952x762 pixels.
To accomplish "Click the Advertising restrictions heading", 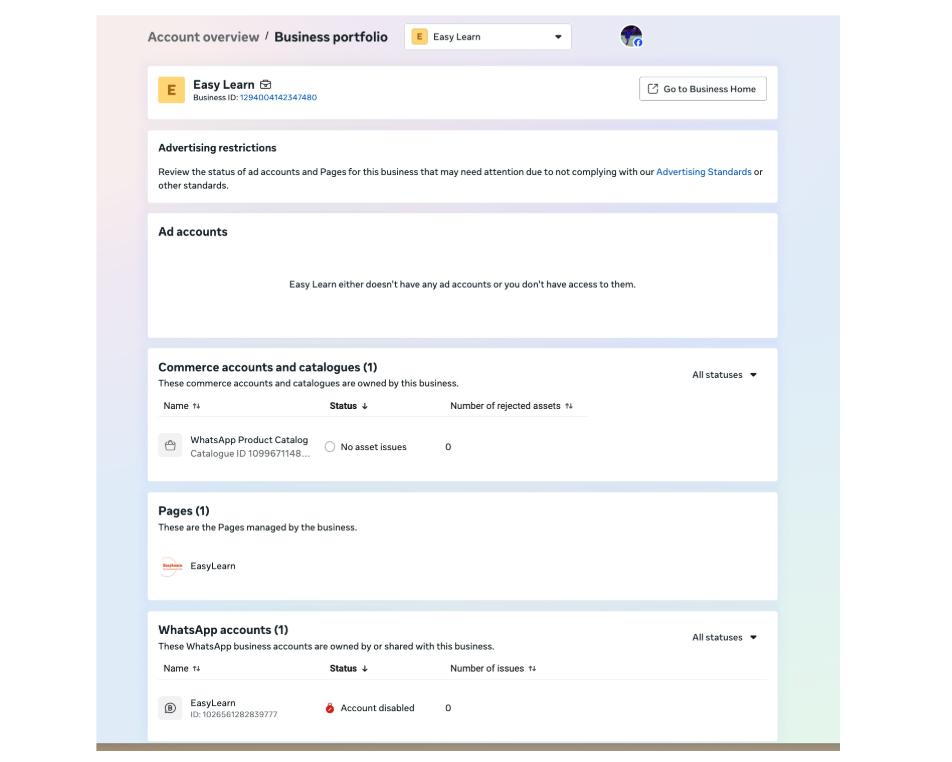I will pos(217,148).
